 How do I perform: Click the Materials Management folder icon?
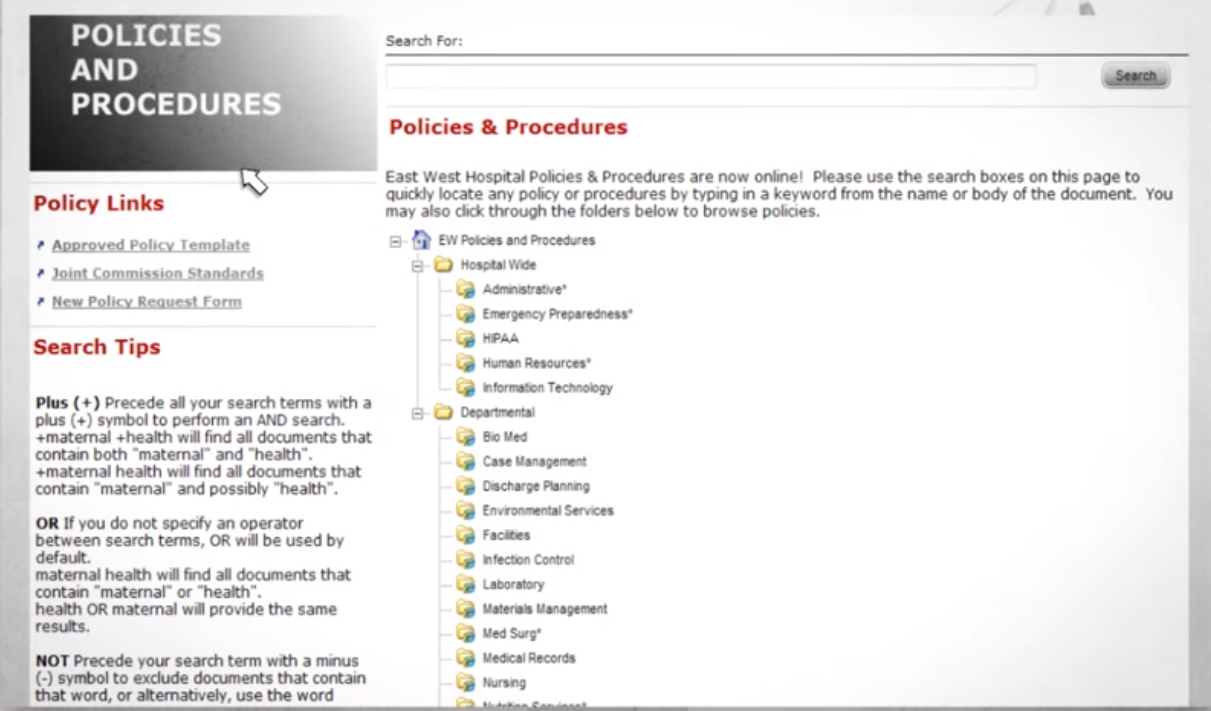tap(465, 608)
